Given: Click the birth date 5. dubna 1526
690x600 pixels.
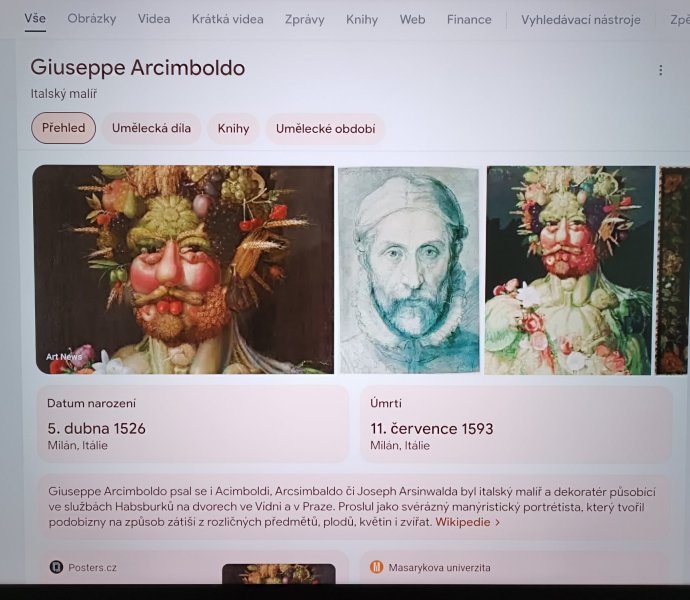Looking at the screenshot, I should click(96, 428).
